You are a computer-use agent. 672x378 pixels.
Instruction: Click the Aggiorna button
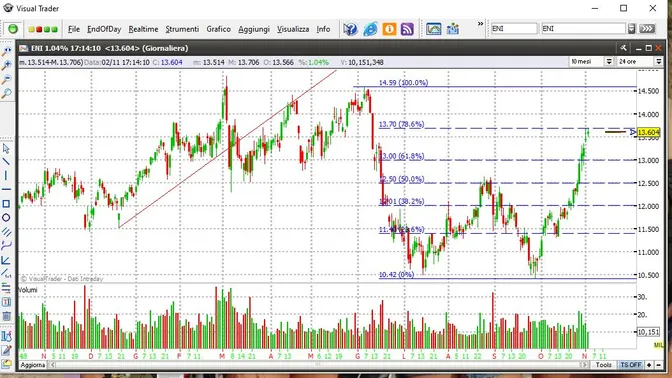coord(33,365)
